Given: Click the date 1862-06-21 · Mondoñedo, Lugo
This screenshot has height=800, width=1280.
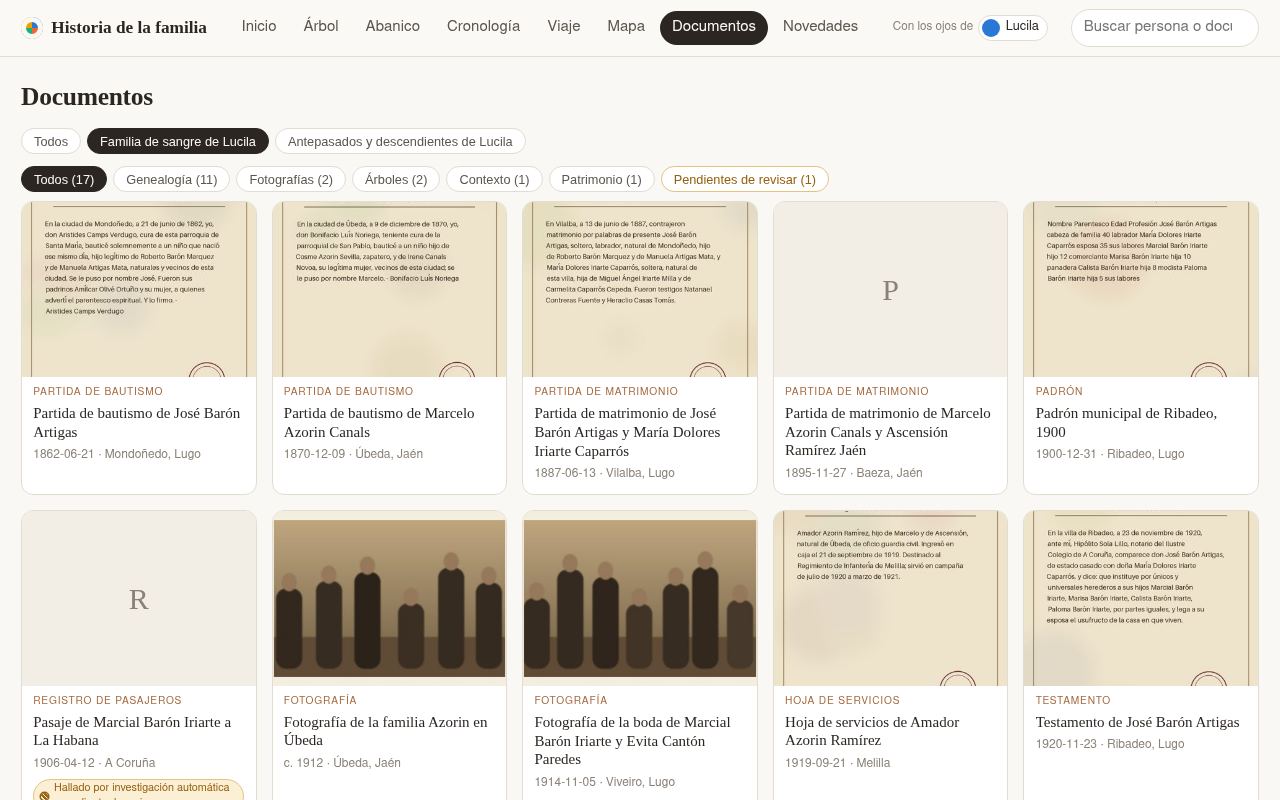Looking at the screenshot, I should coord(117,454).
